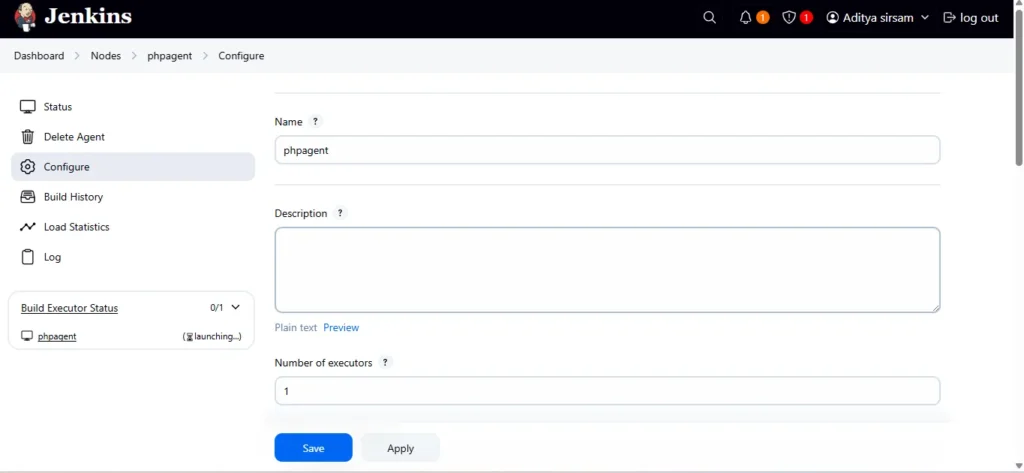Click the Apply button
The width and height of the screenshot is (1024, 473).
point(400,448)
